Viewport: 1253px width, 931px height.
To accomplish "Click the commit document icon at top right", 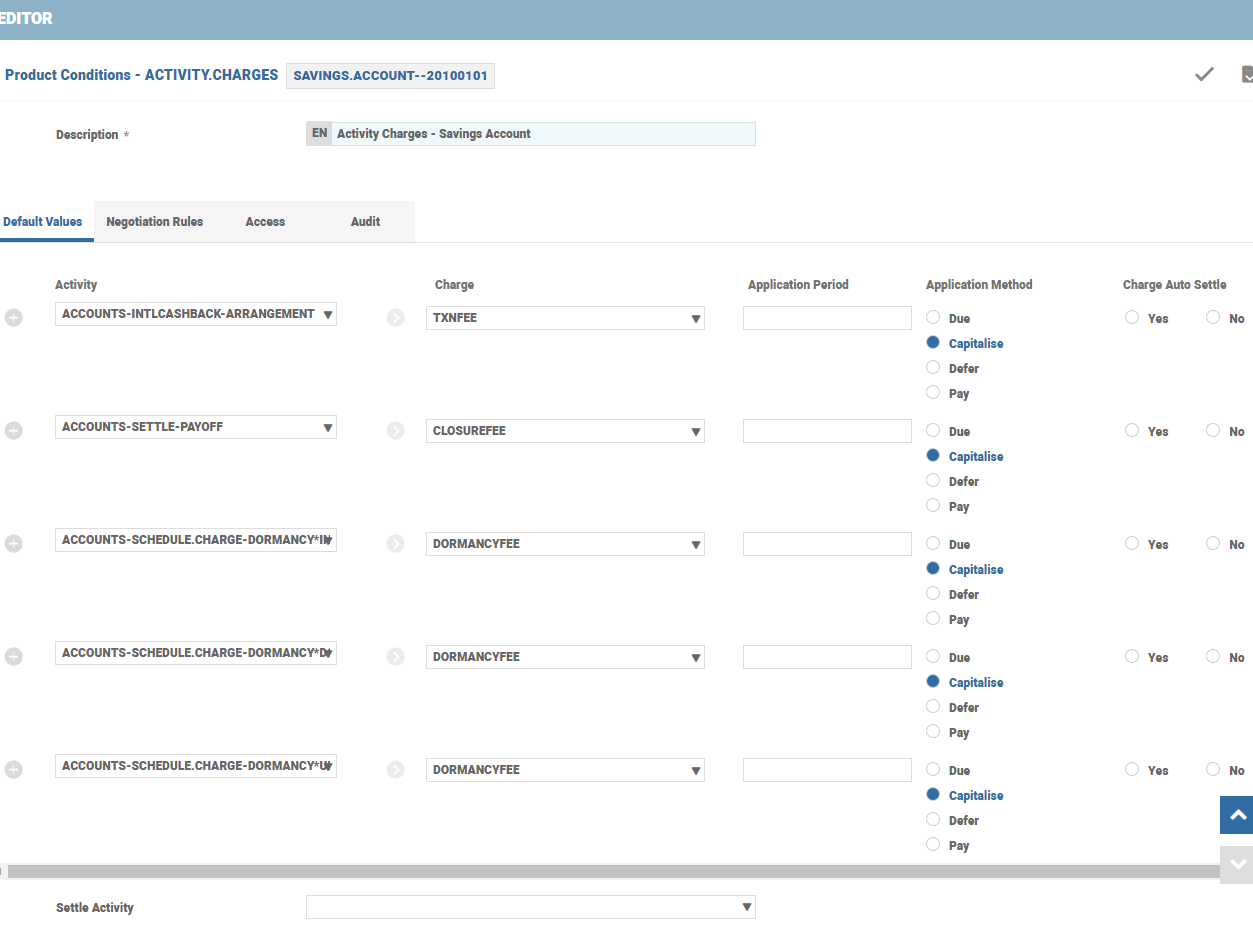I will 1246,74.
